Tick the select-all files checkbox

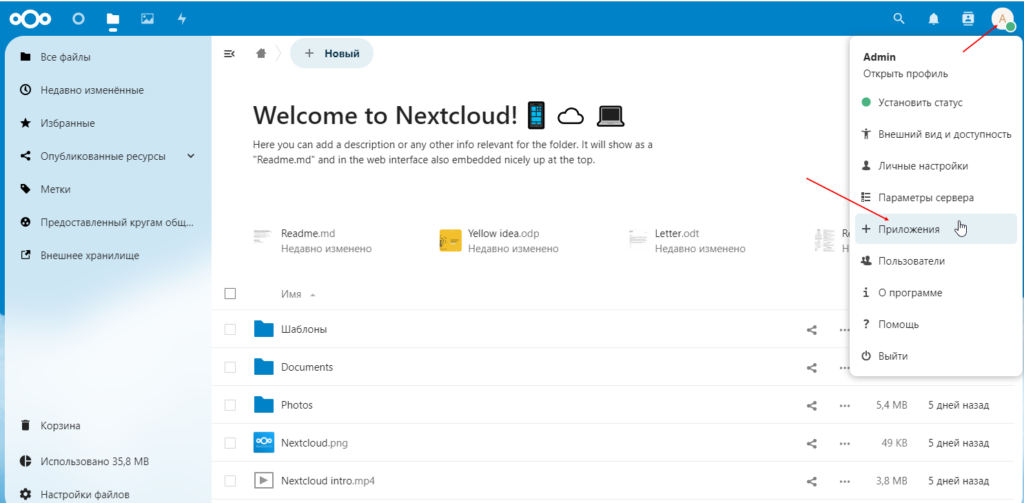click(230, 293)
